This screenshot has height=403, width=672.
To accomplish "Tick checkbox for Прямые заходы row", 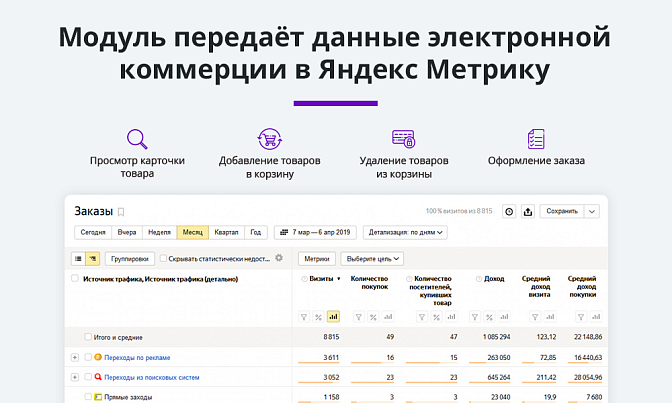I will [x=88, y=396].
